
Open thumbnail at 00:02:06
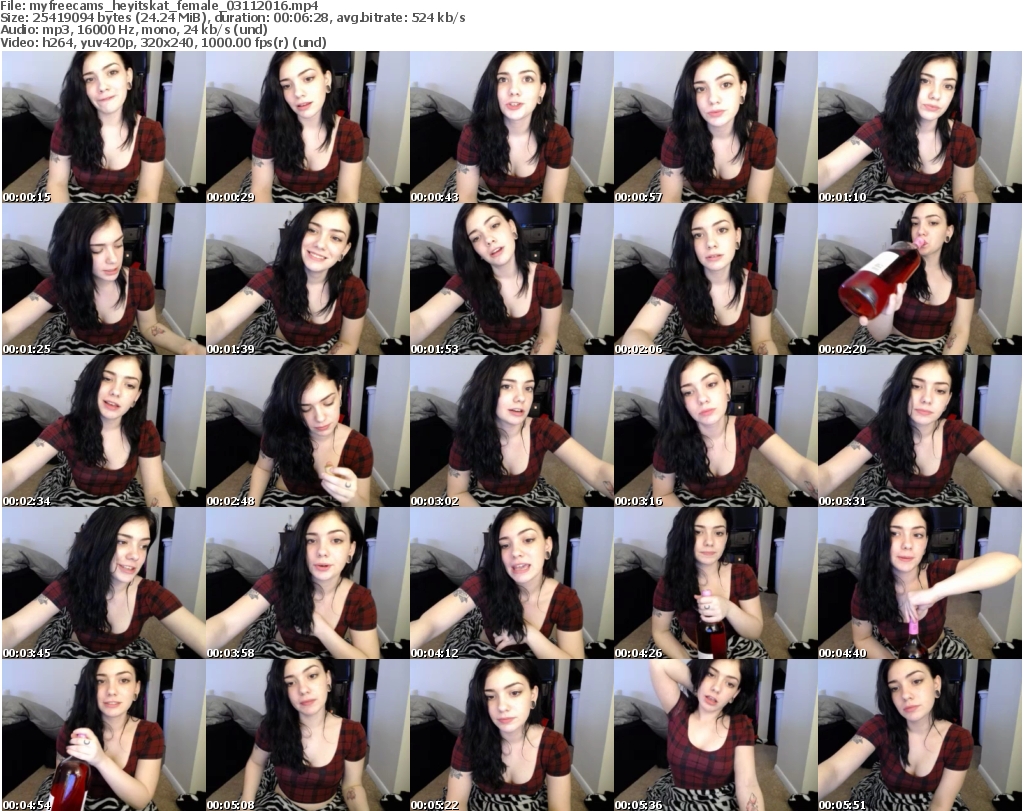click(716, 279)
